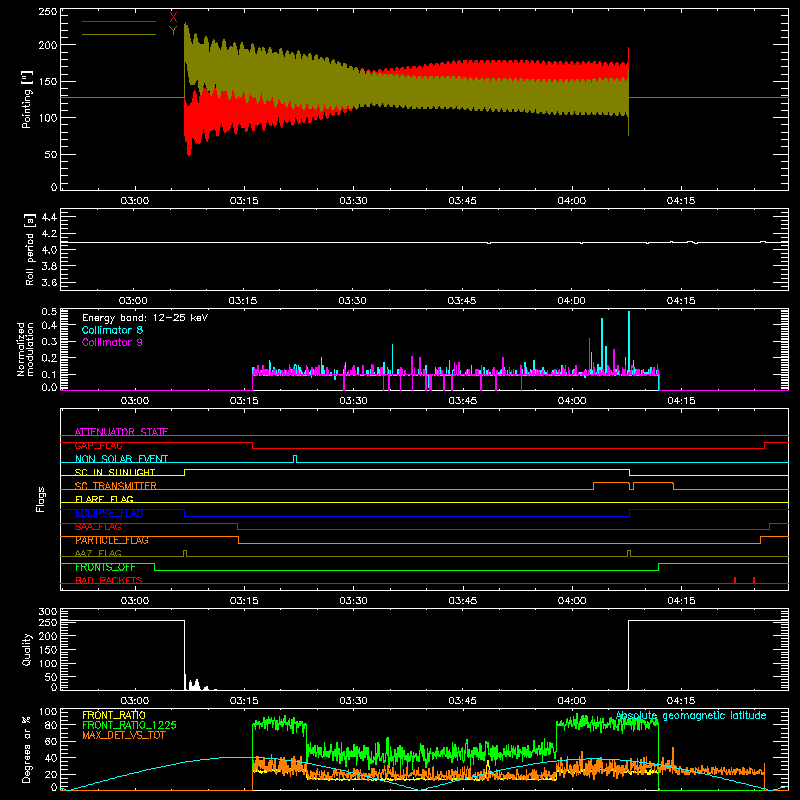800x800 pixels.
Task: Select the GAP_FLAG label
Action: 98,445
